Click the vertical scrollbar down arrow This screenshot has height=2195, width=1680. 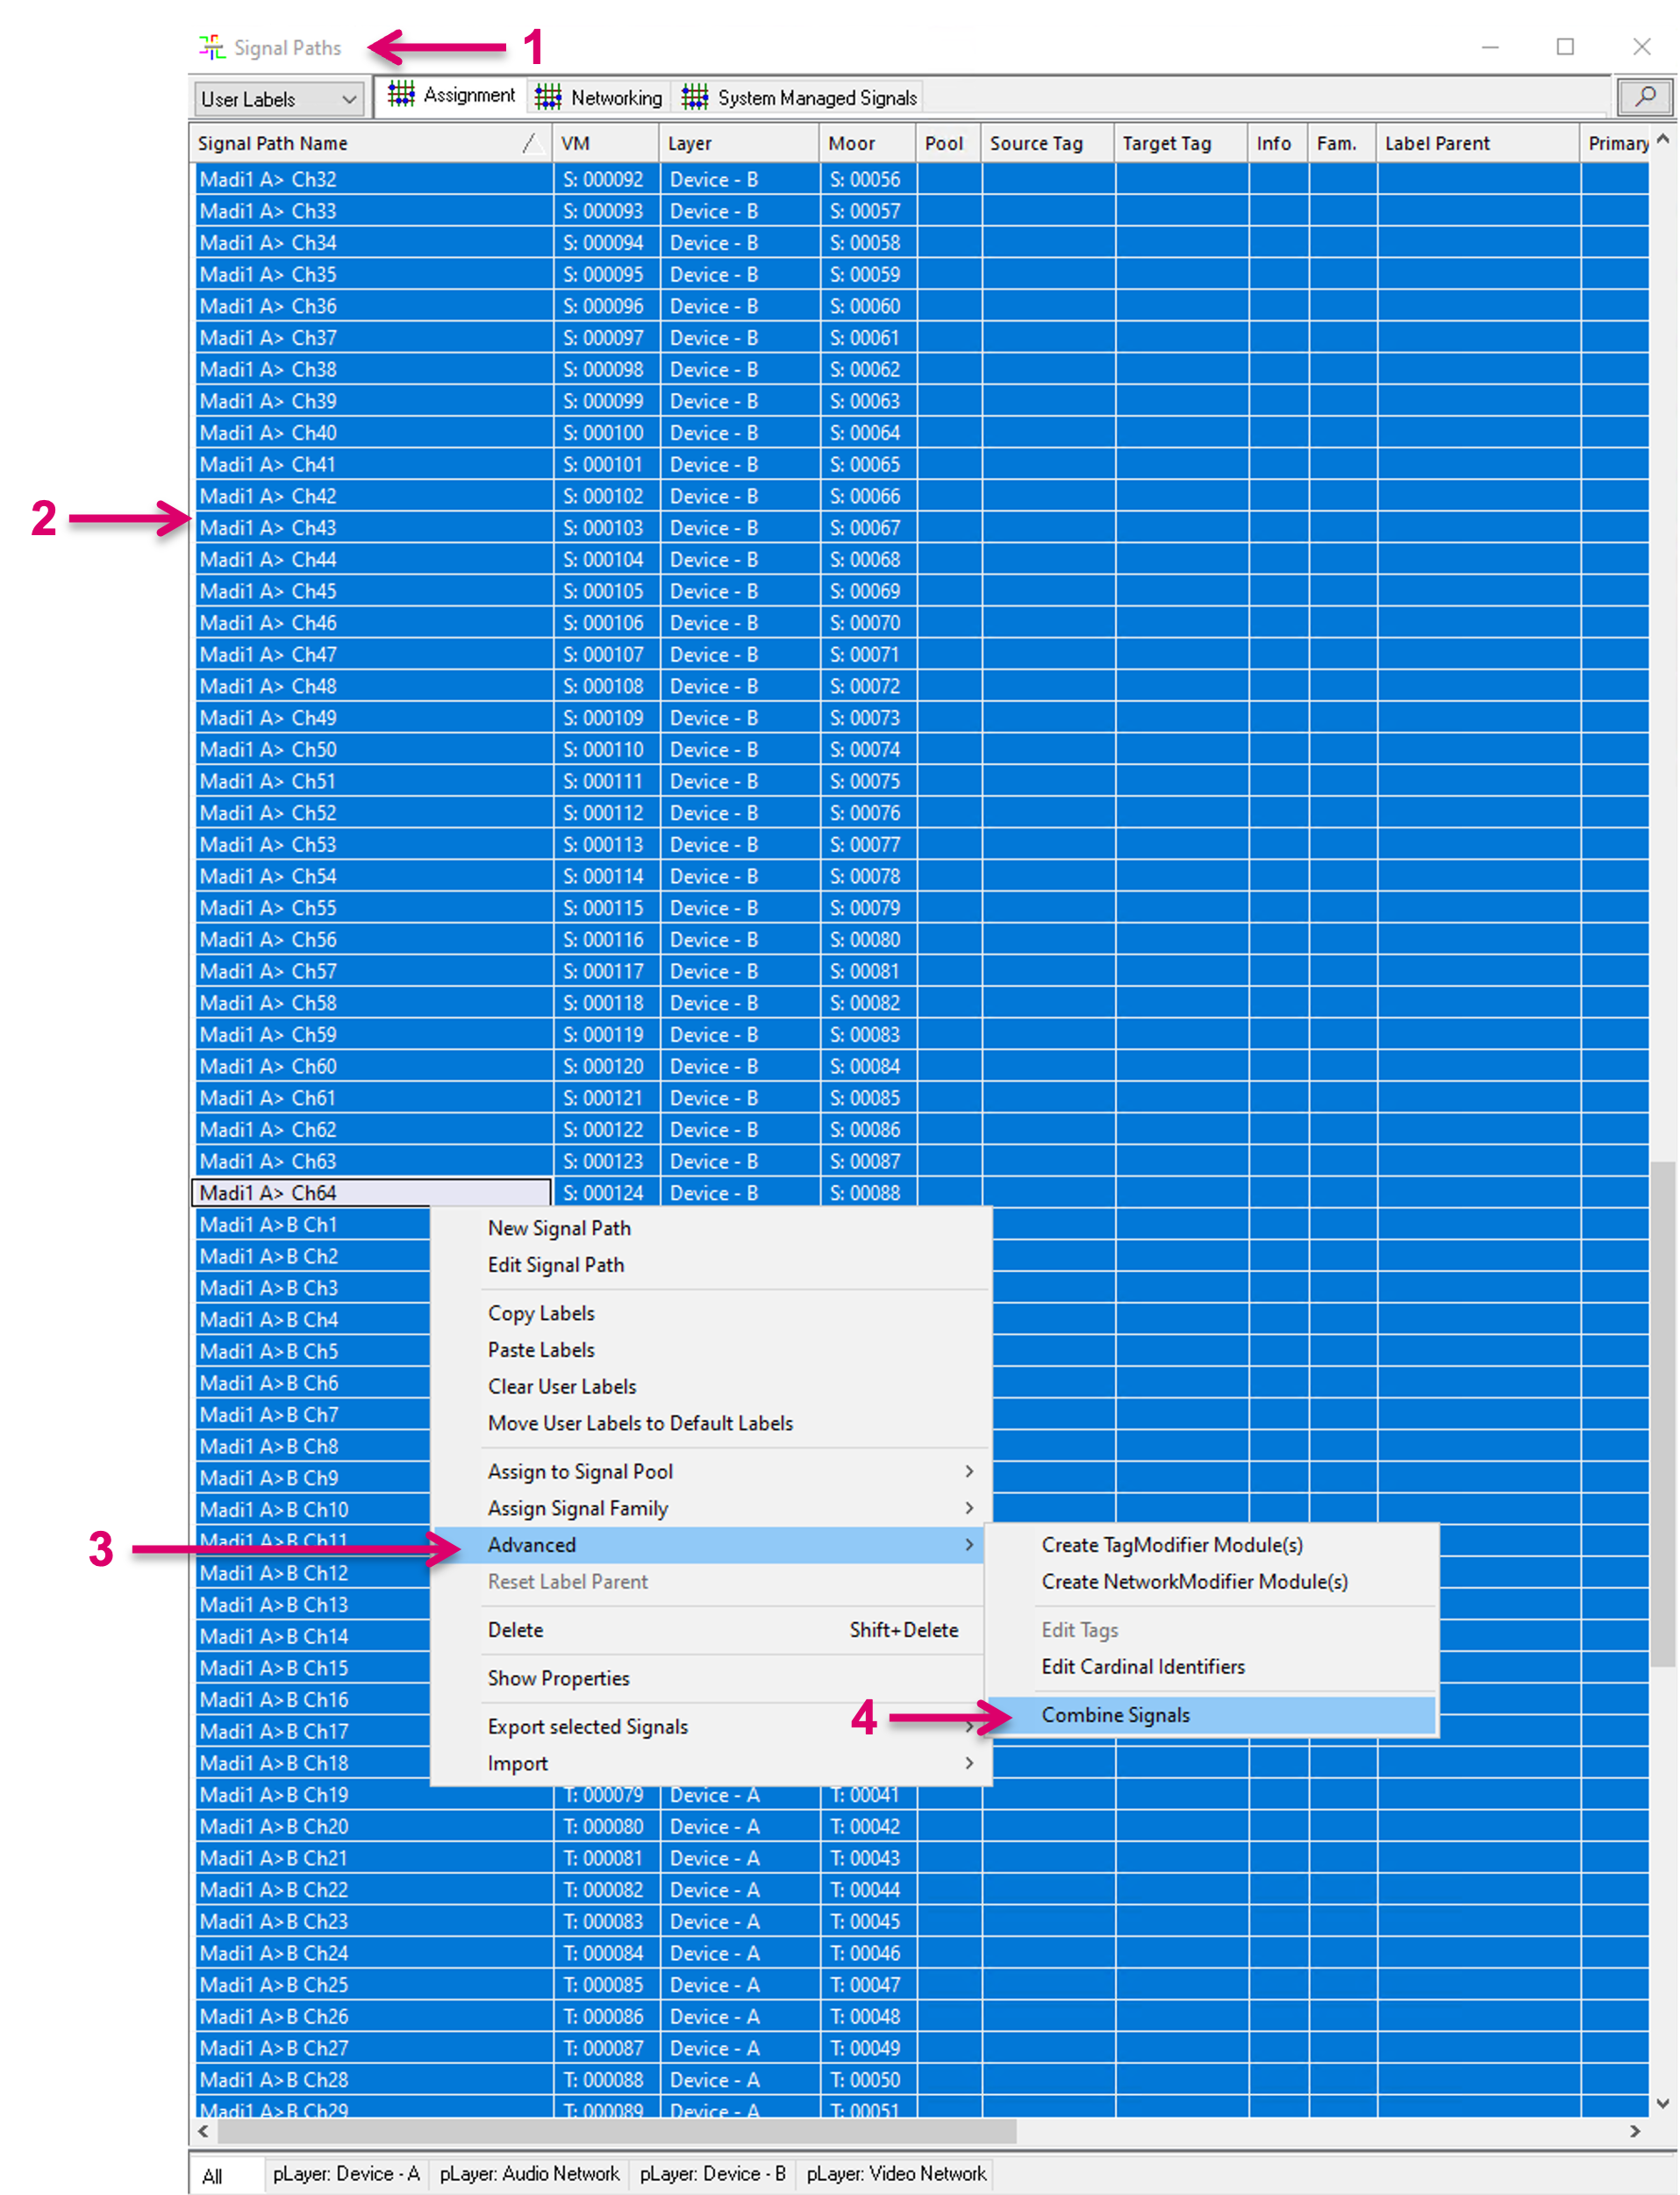click(x=1662, y=2103)
